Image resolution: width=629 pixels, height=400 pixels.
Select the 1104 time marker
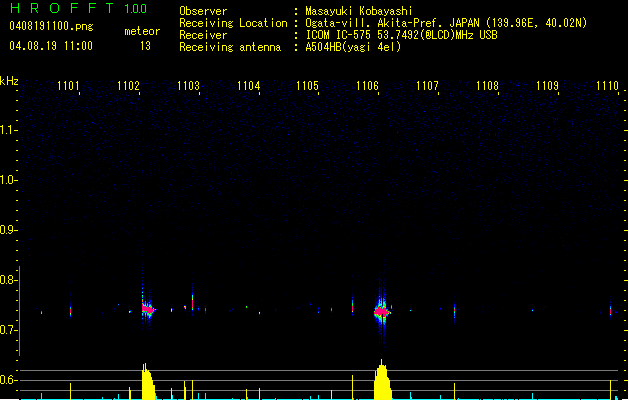tap(249, 86)
